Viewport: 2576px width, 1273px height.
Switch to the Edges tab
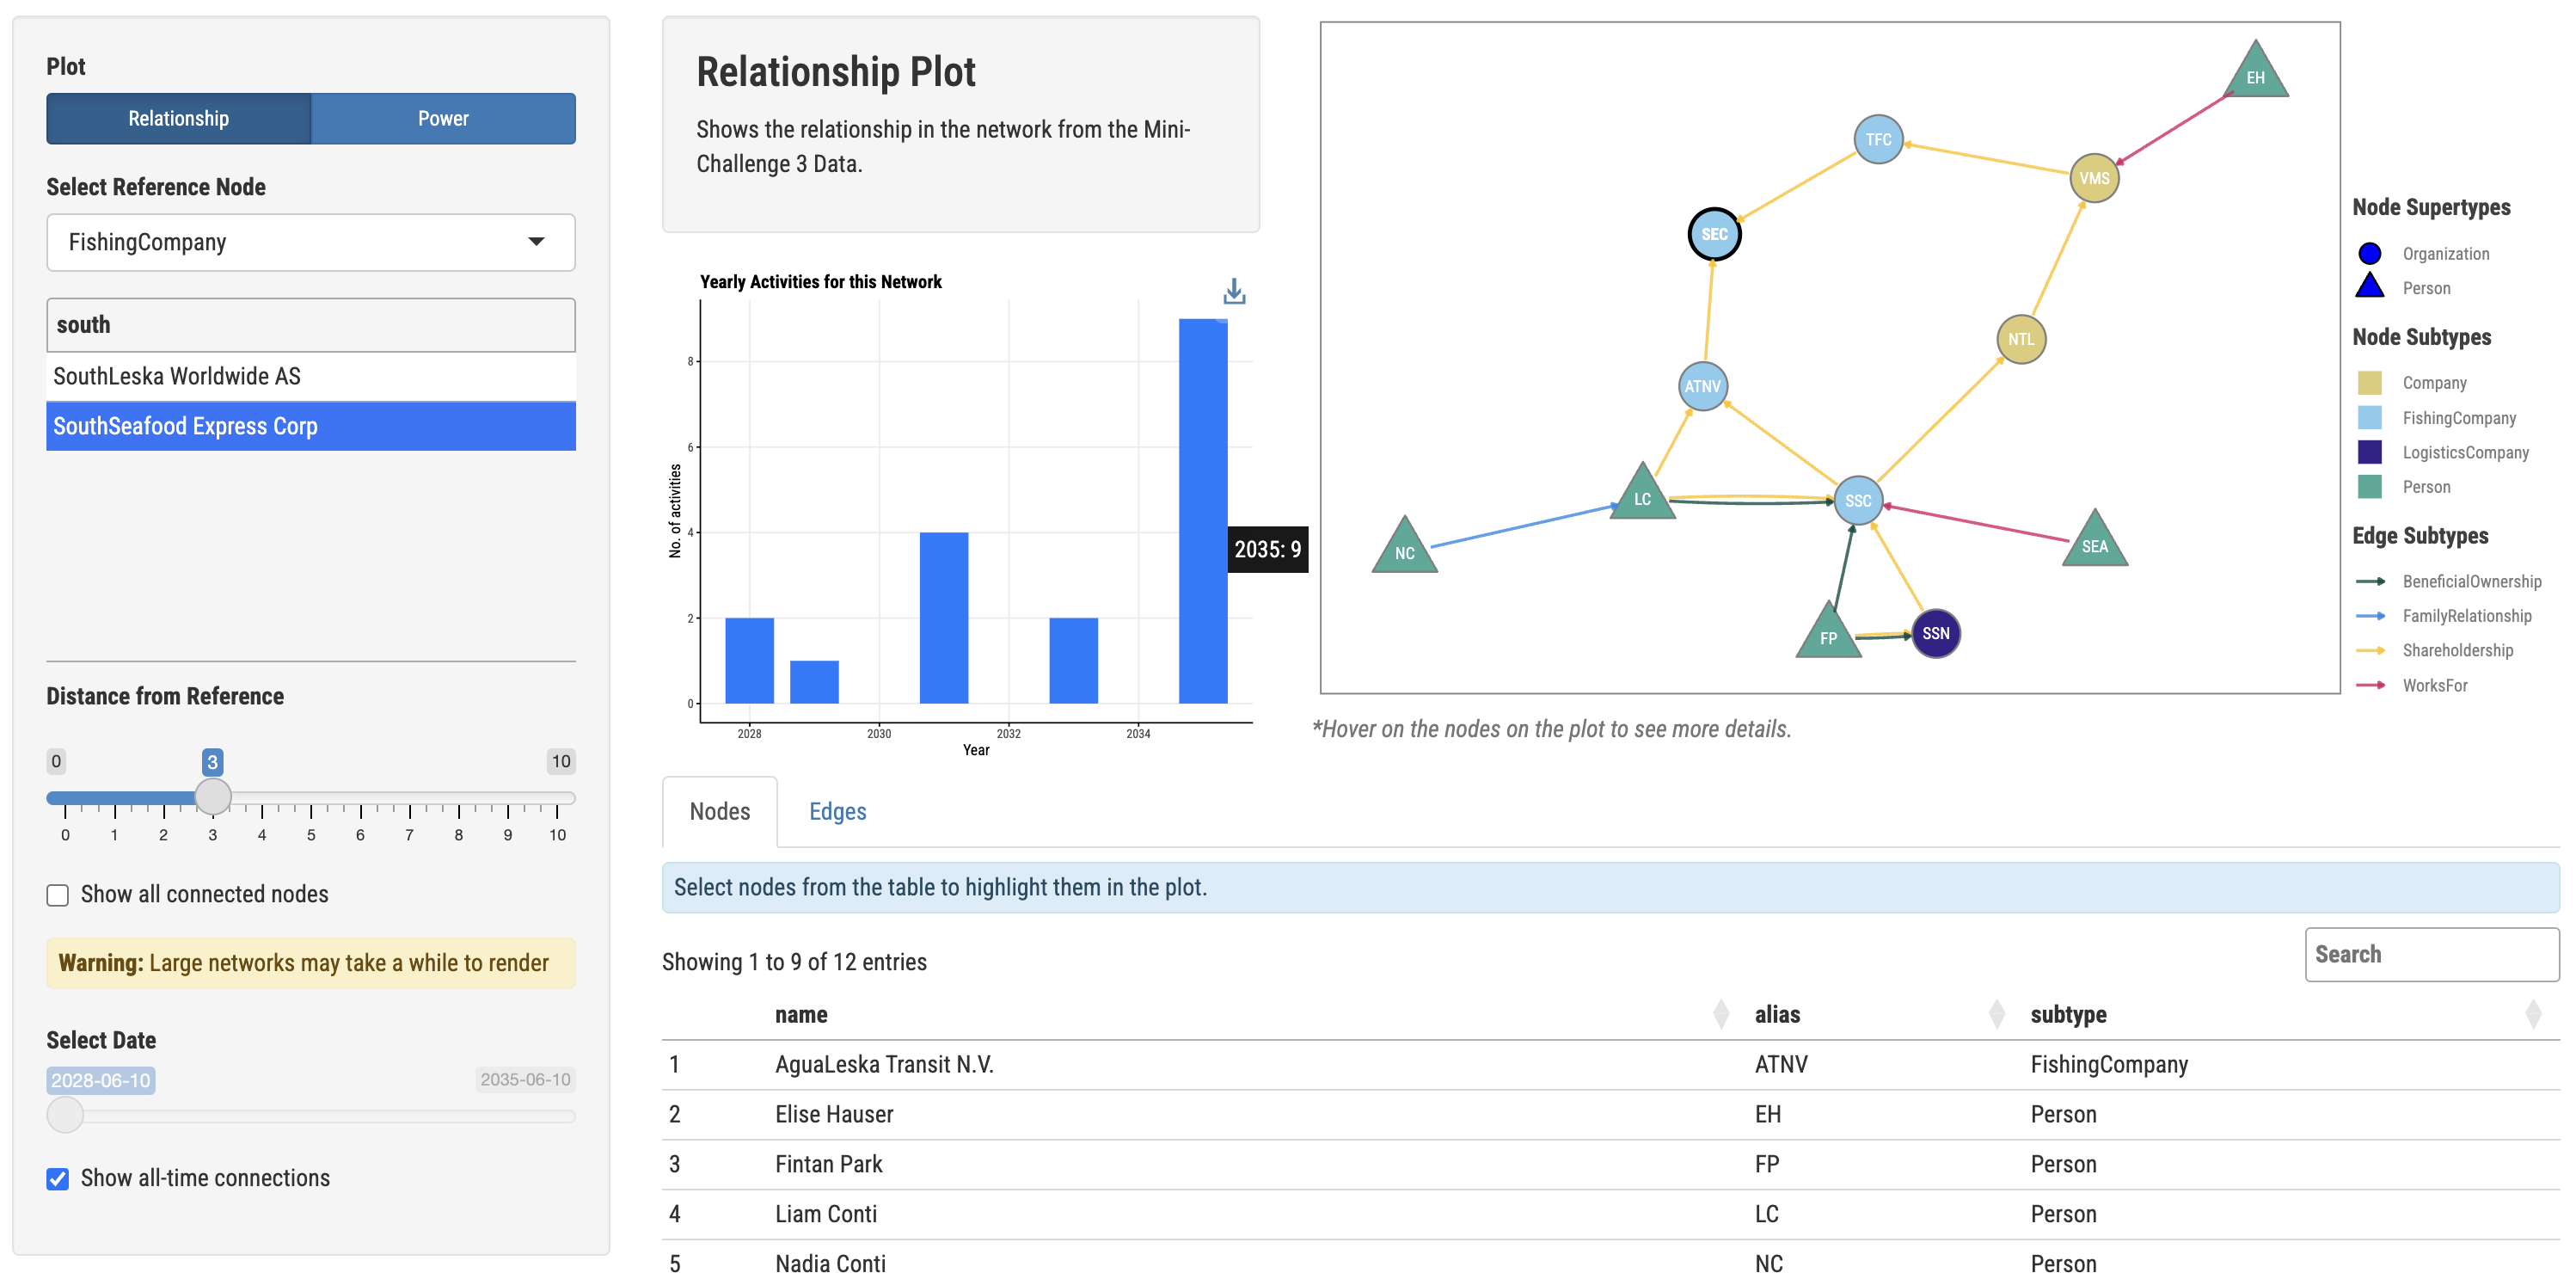[837, 811]
